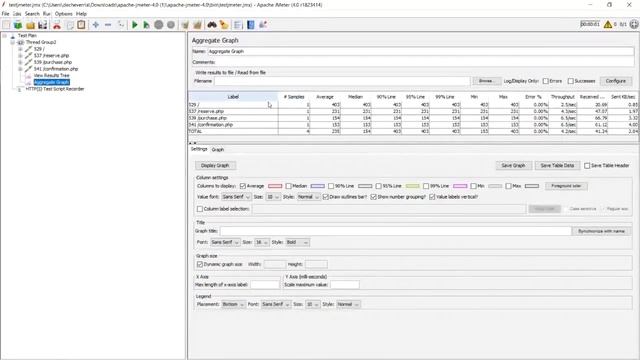
Task: Click the round threads indicator icon at toolbar end
Action: (634, 24)
